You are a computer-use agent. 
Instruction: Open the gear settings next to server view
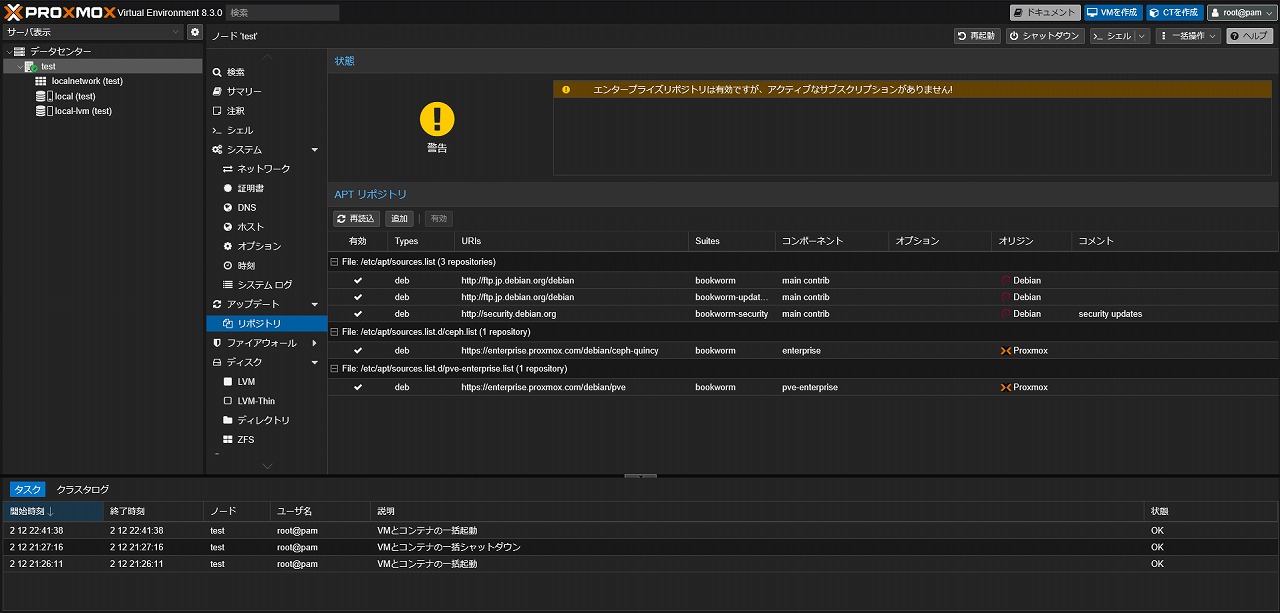[x=195, y=32]
